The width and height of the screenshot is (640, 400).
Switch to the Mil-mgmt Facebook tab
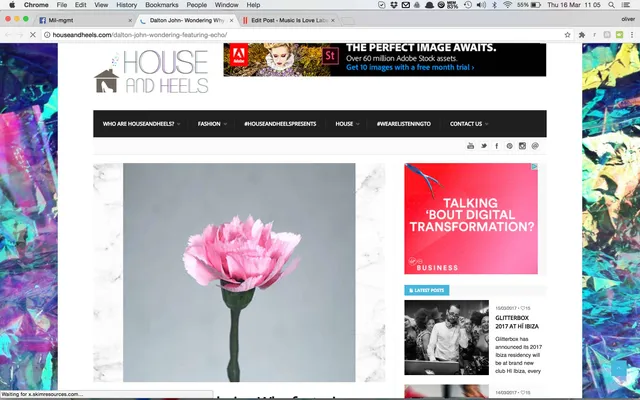pyautogui.click(x=84, y=20)
